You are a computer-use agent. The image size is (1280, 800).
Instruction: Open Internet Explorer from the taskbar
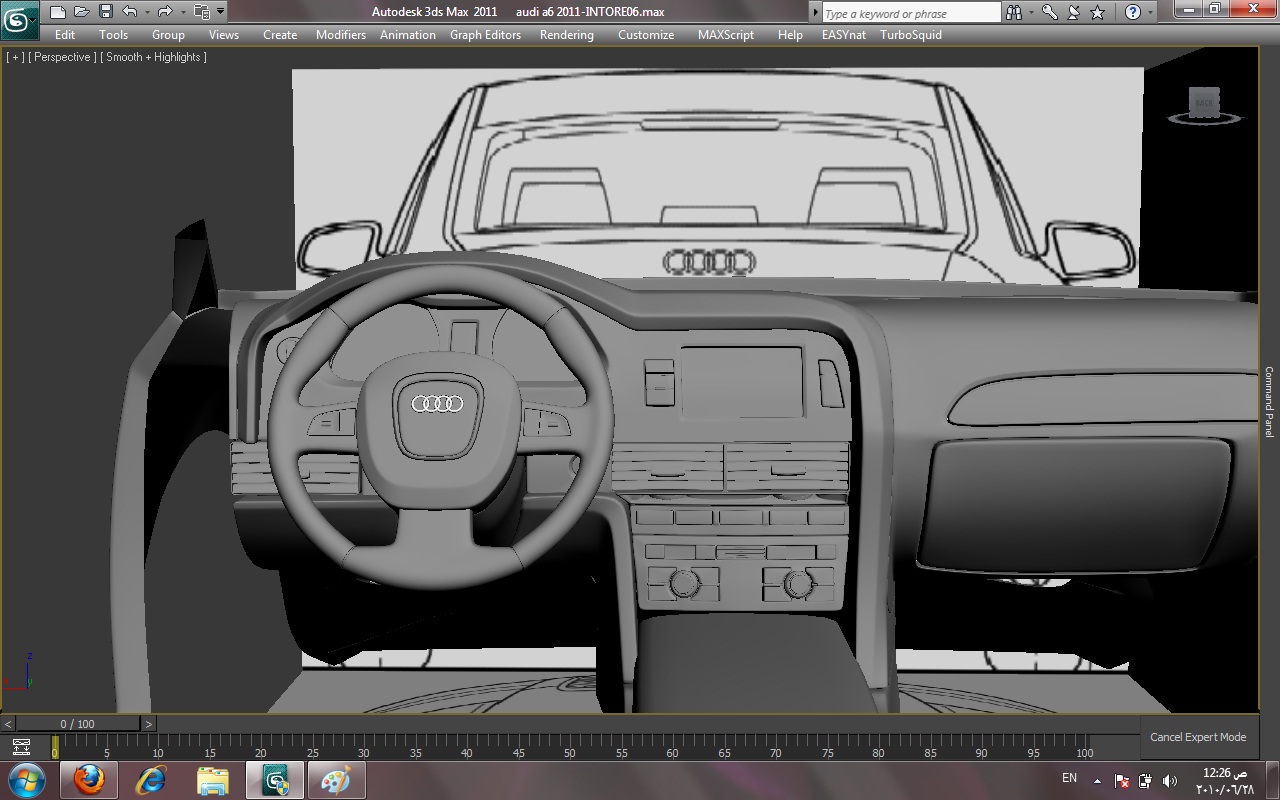(x=151, y=779)
